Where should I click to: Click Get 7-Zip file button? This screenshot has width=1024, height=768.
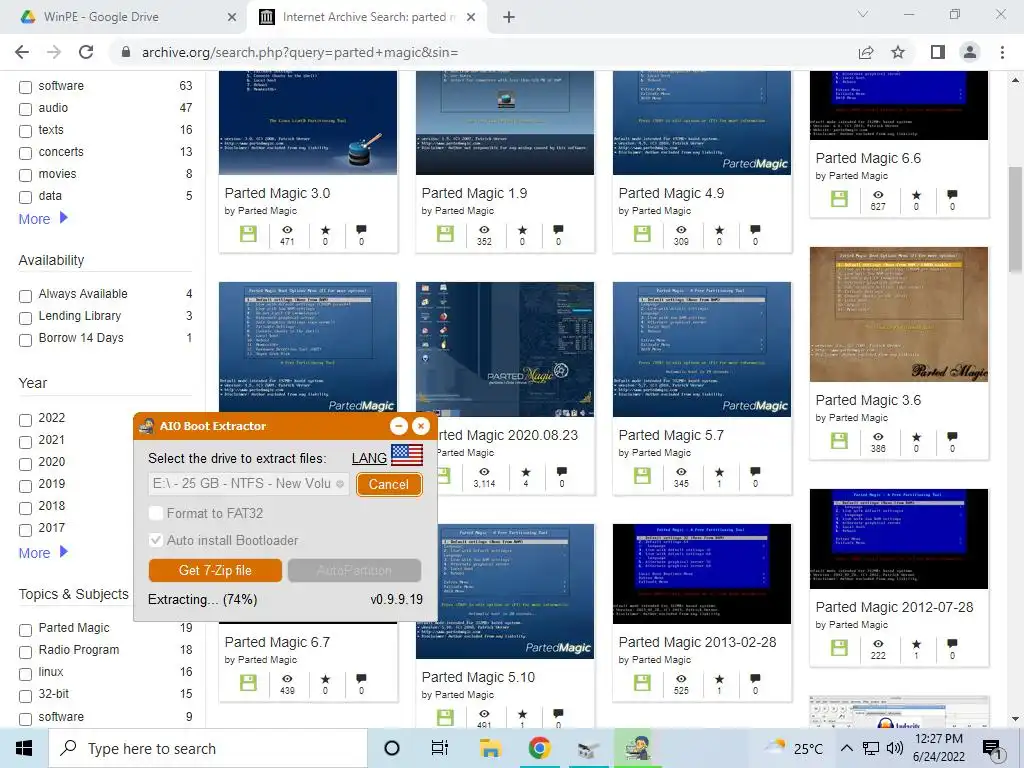pyautogui.click(x=215, y=570)
